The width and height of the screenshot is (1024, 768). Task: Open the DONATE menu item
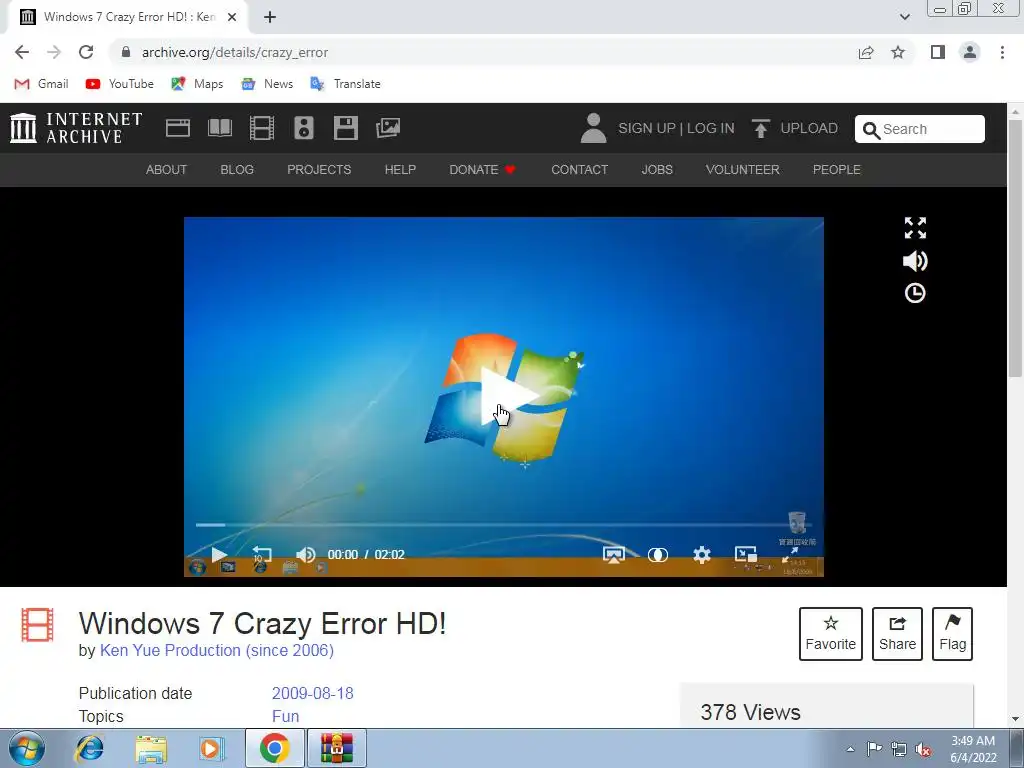[482, 170]
